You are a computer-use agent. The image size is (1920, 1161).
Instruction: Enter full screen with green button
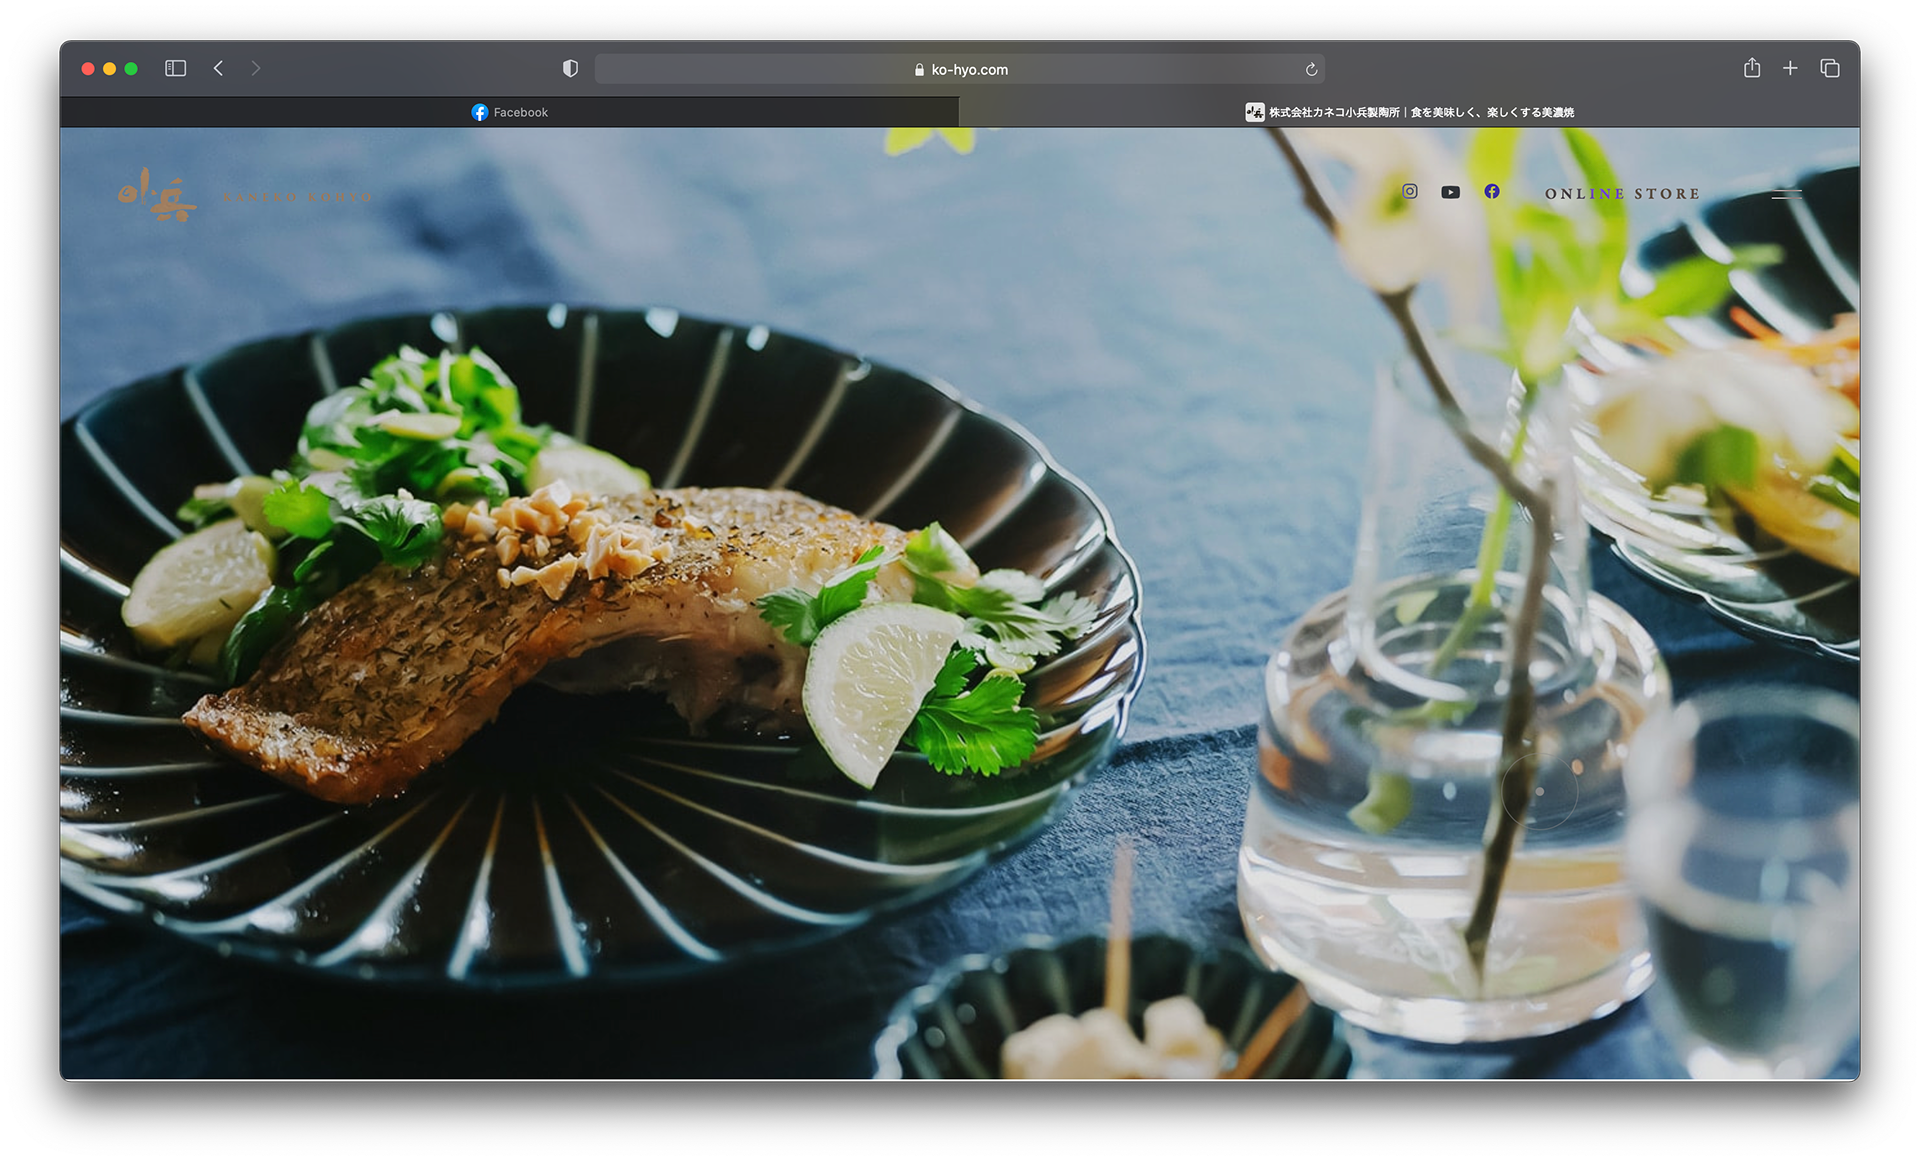click(x=131, y=68)
